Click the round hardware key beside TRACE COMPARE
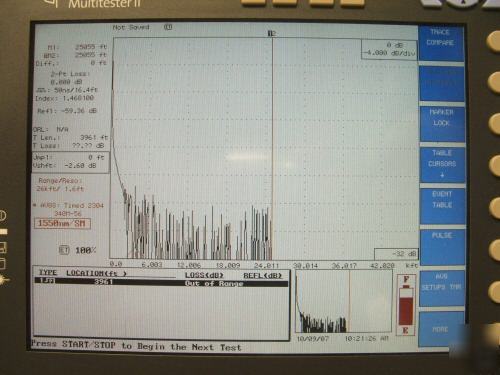The image size is (500, 375). click(x=494, y=42)
